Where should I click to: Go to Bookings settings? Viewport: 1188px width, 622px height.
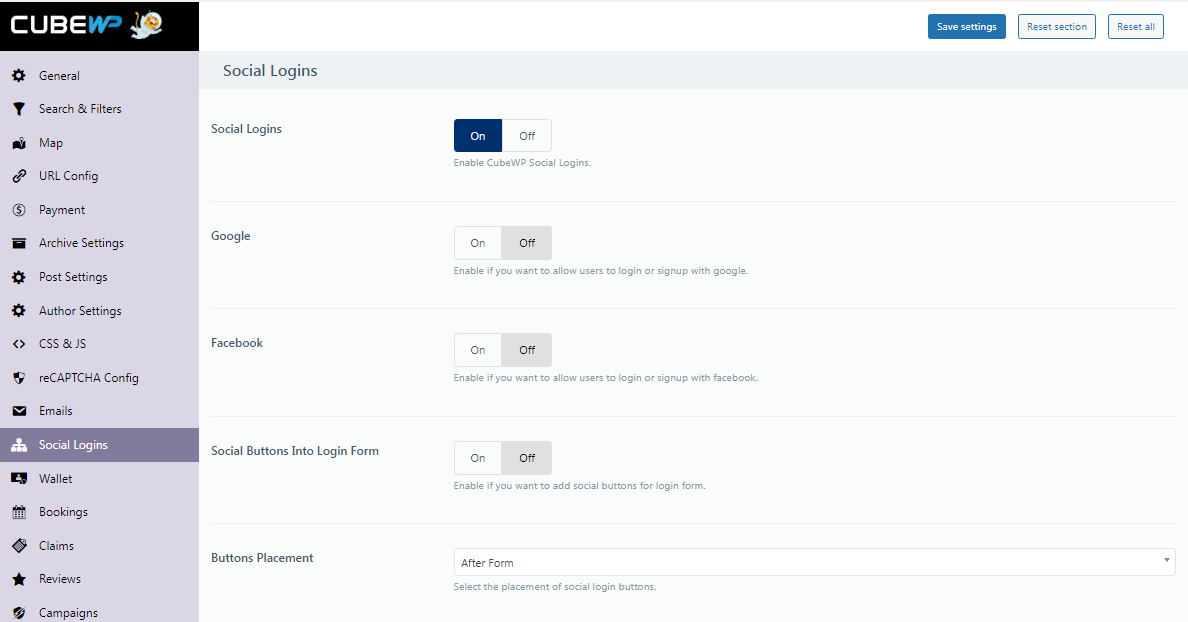click(99, 512)
